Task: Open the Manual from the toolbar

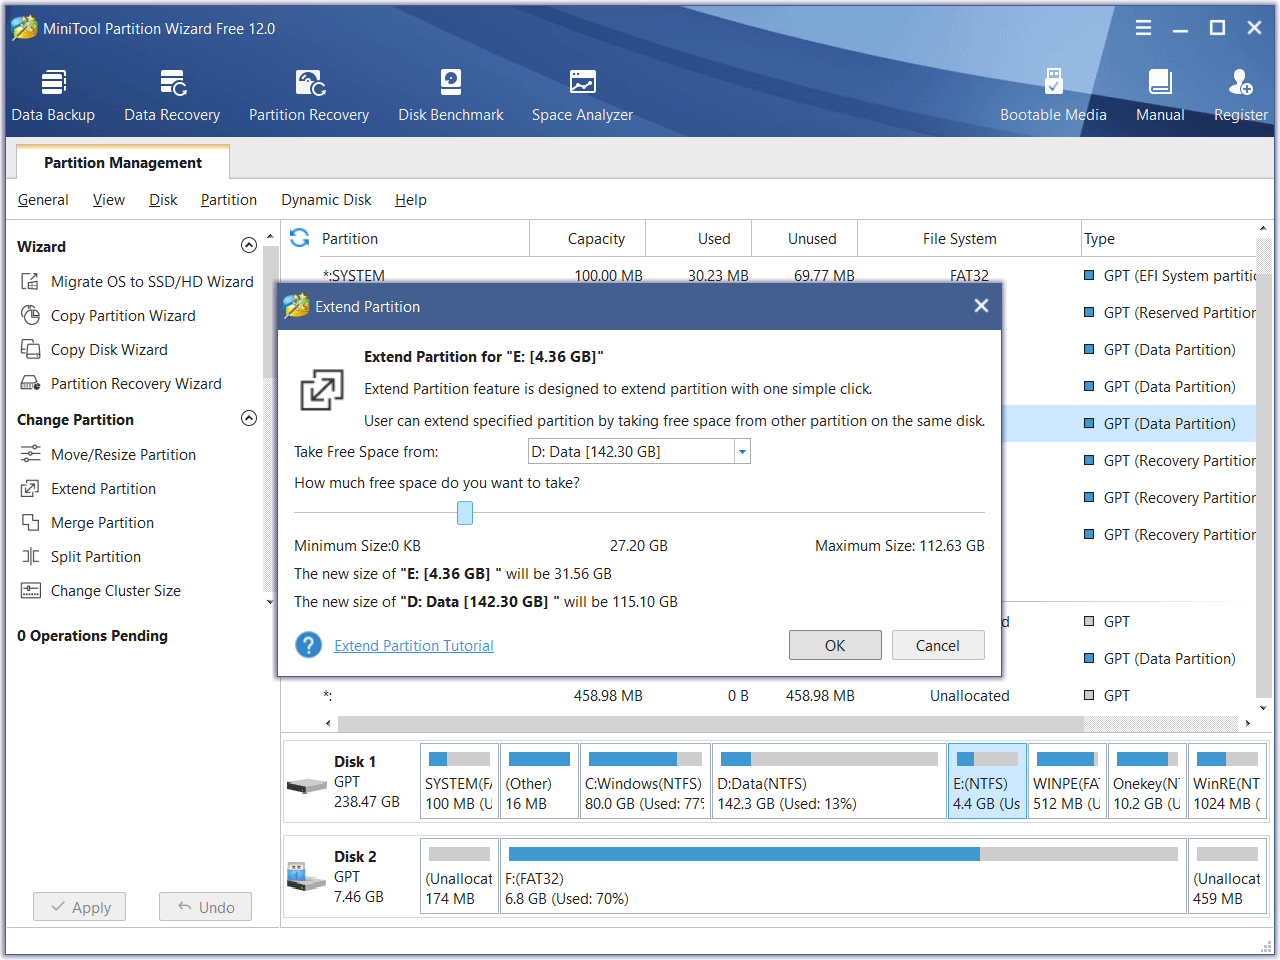Action: pyautogui.click(x=1160, y=95)
